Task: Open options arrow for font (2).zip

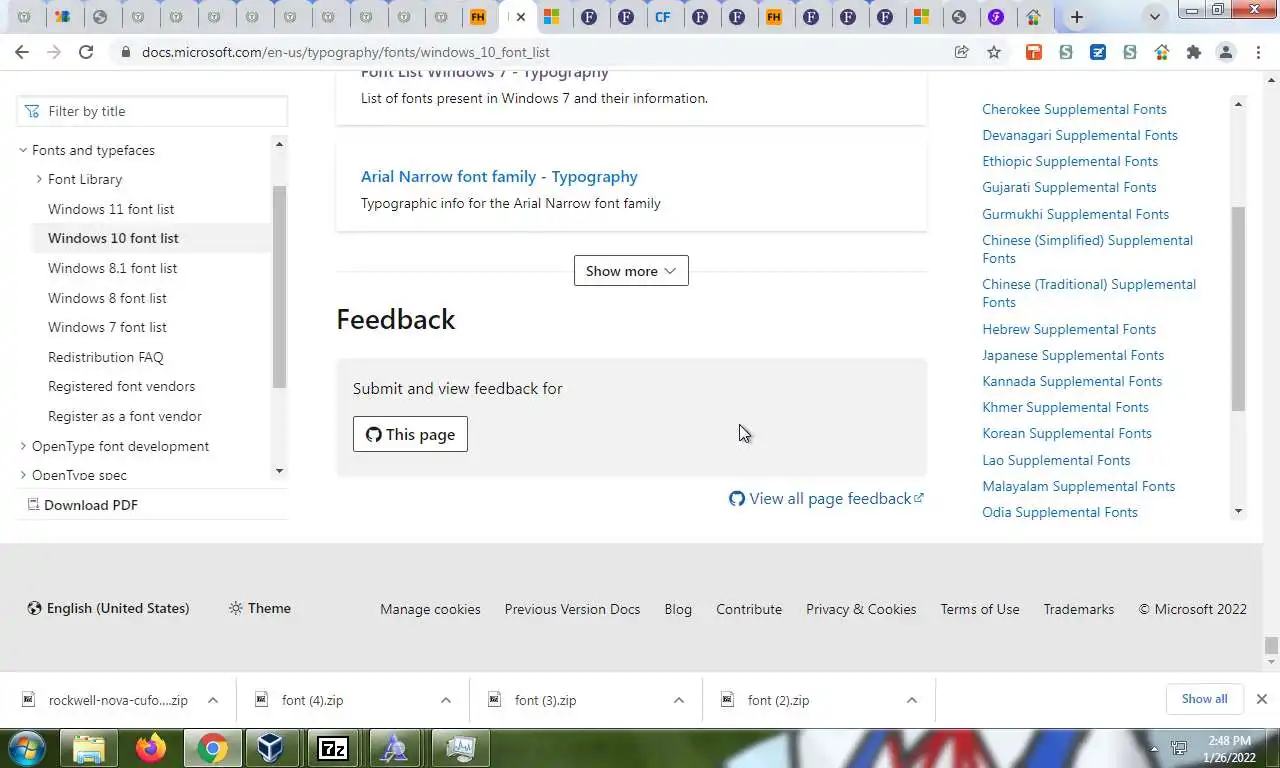Action: click(x=912, y=700)
